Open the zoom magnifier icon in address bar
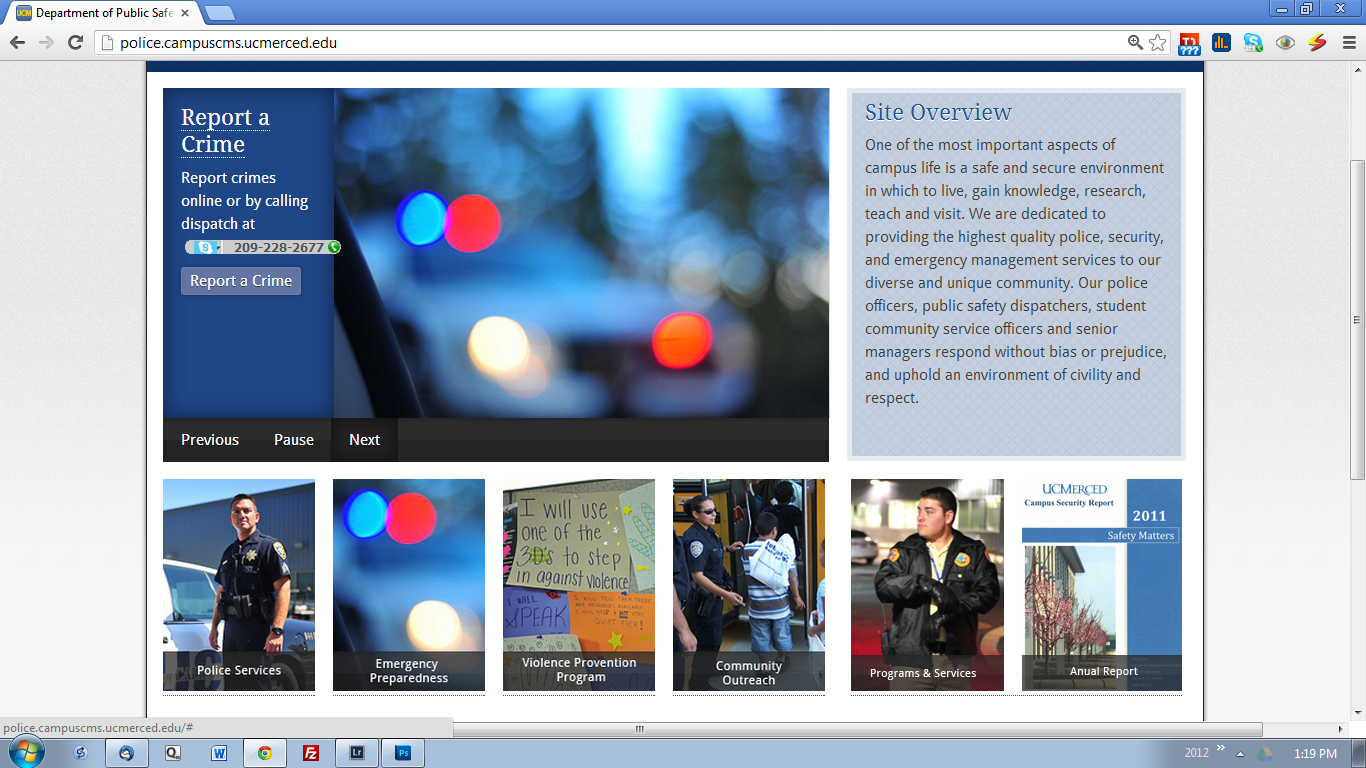Viewport: 1366px width, 768px height. [1135, 42]
